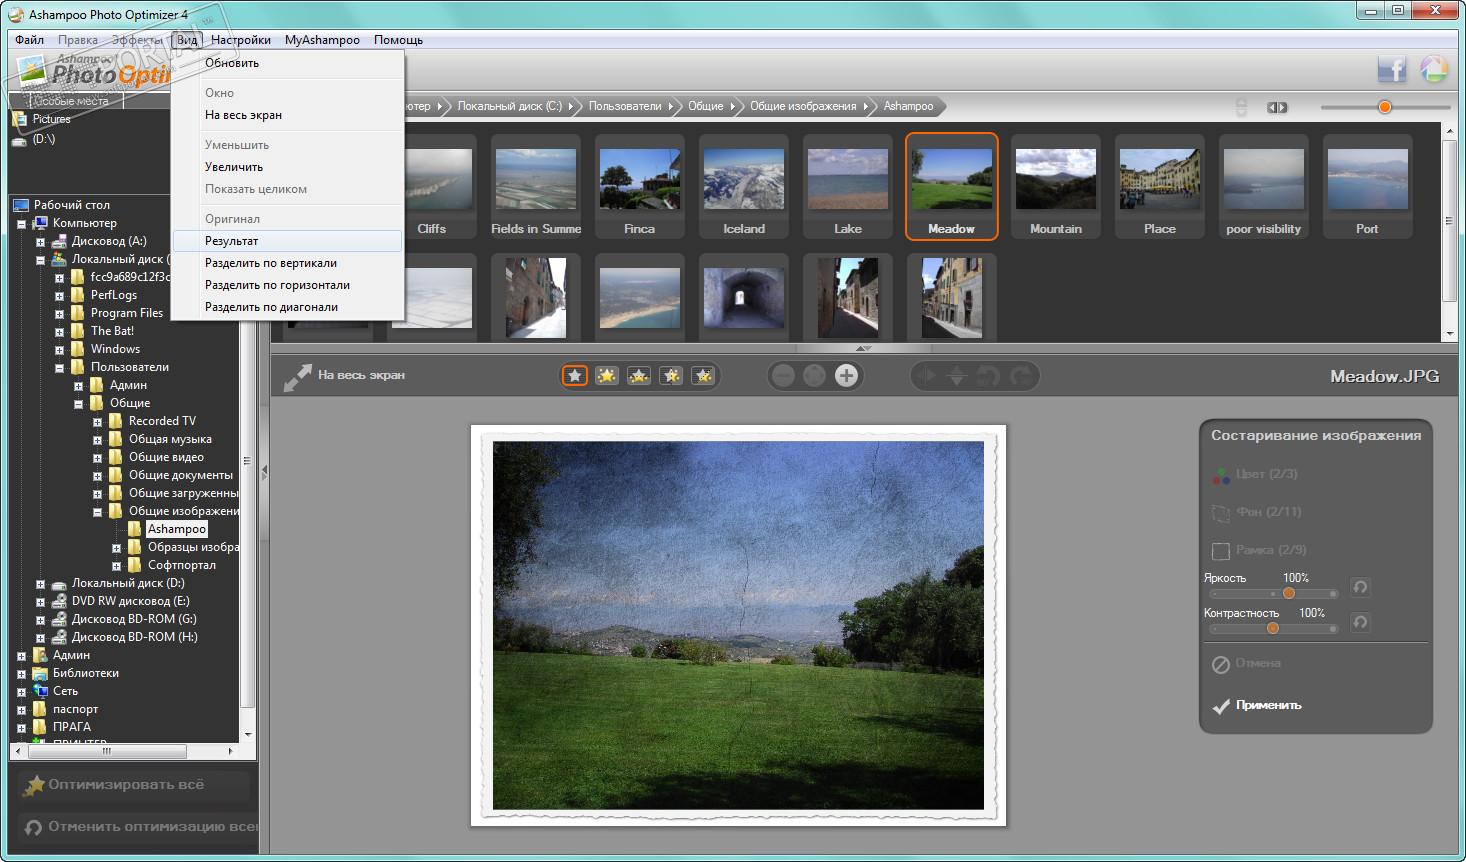Screen dimensions: 1466x862
Task: Click the full screen arrows icon
Action: click(x=297, y=377)
